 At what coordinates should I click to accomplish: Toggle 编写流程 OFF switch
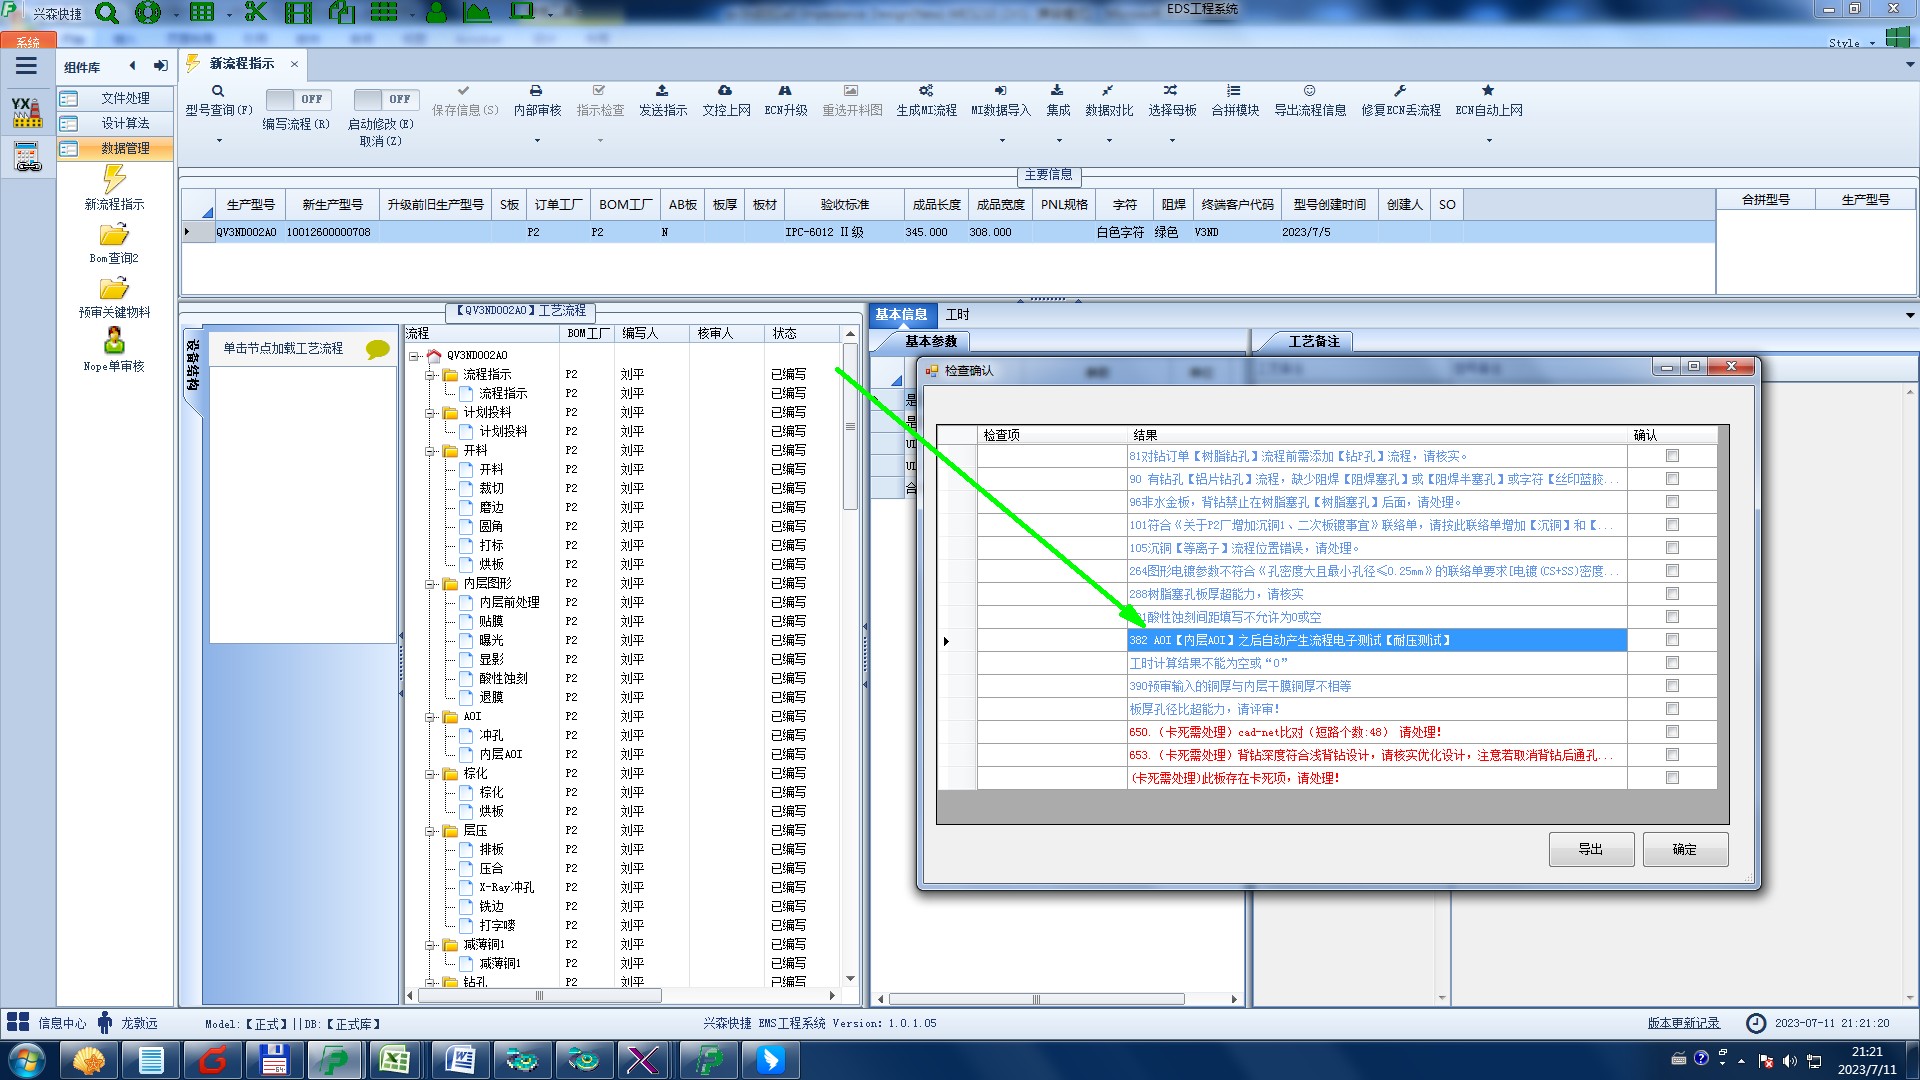(297, 99)
